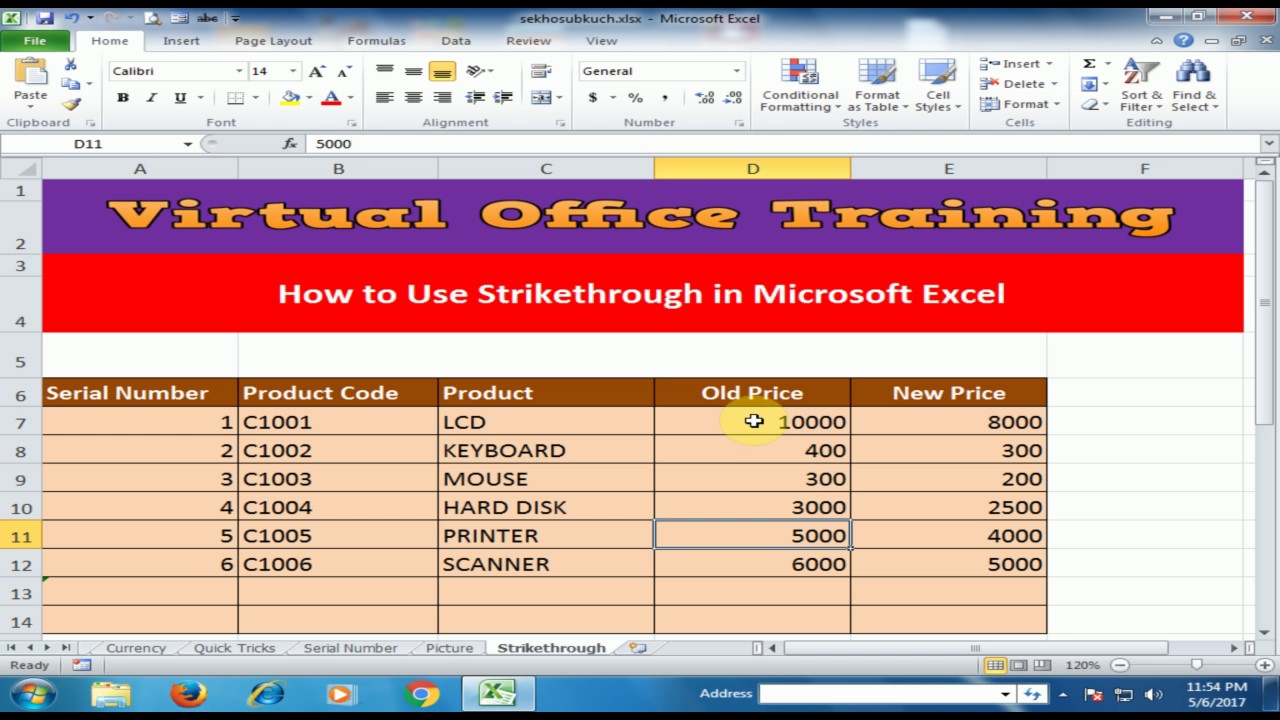Viewport: 1280px width, 720px height.
Task: Open Firefox from the Windows taskbar
Action: [x=188, y=694]
